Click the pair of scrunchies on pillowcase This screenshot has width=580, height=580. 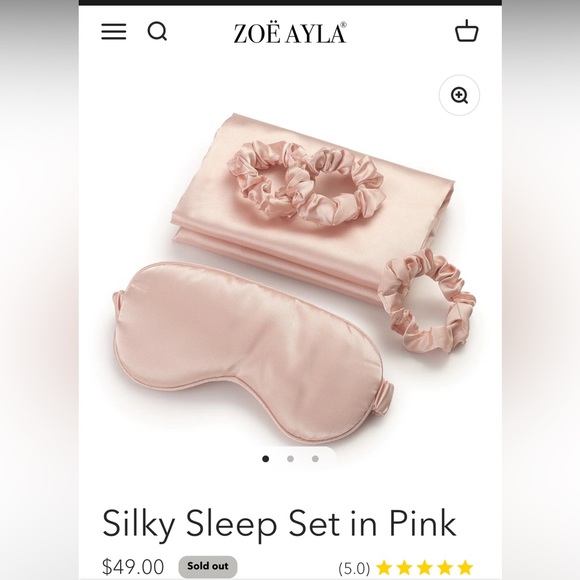pos(307,183)
